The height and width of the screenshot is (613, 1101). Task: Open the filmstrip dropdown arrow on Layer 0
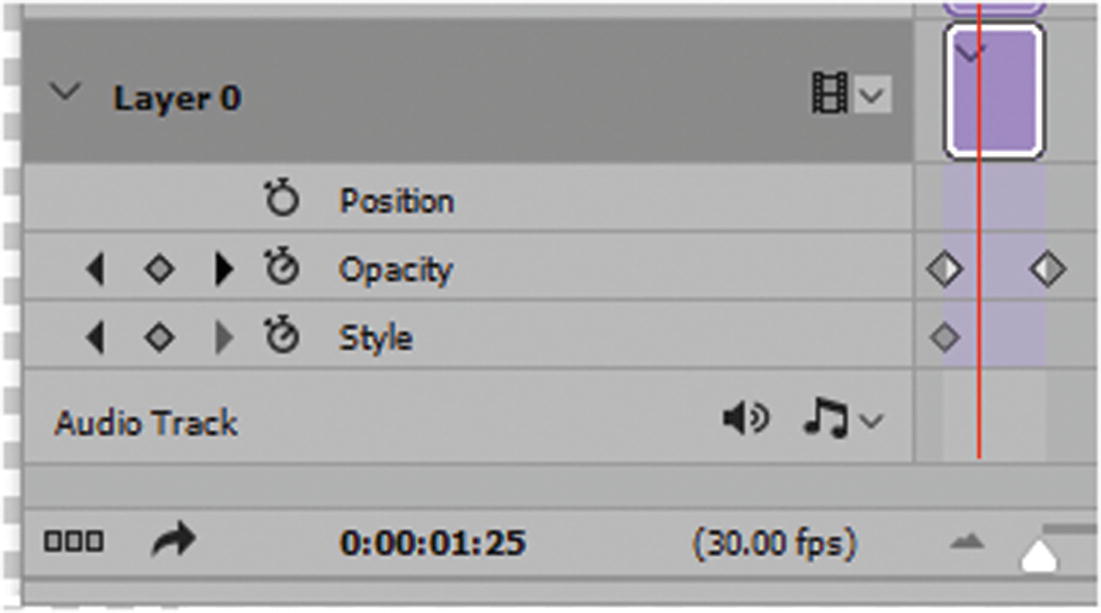tap(871, 97)
